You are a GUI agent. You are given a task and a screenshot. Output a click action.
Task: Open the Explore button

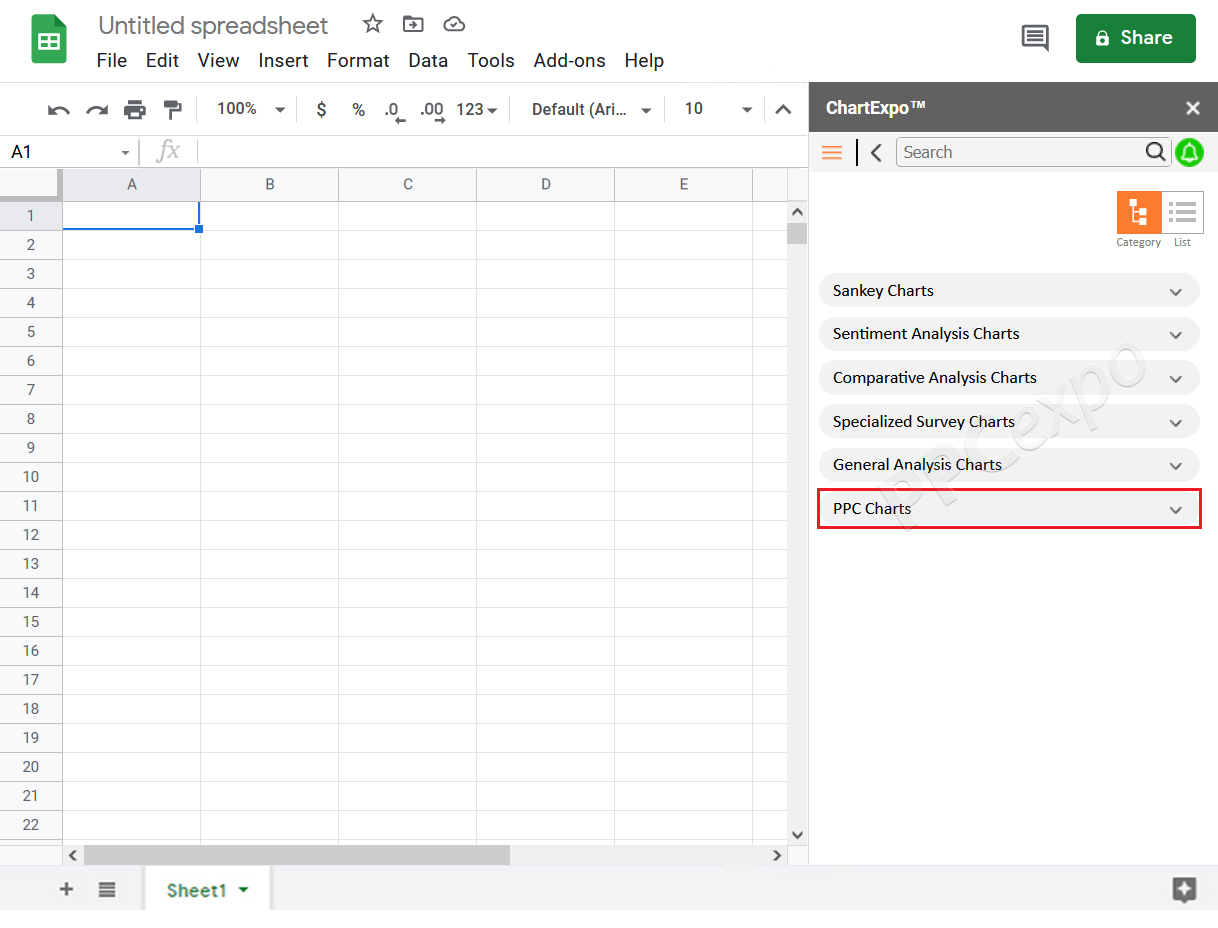click(x=1184, y=890)
